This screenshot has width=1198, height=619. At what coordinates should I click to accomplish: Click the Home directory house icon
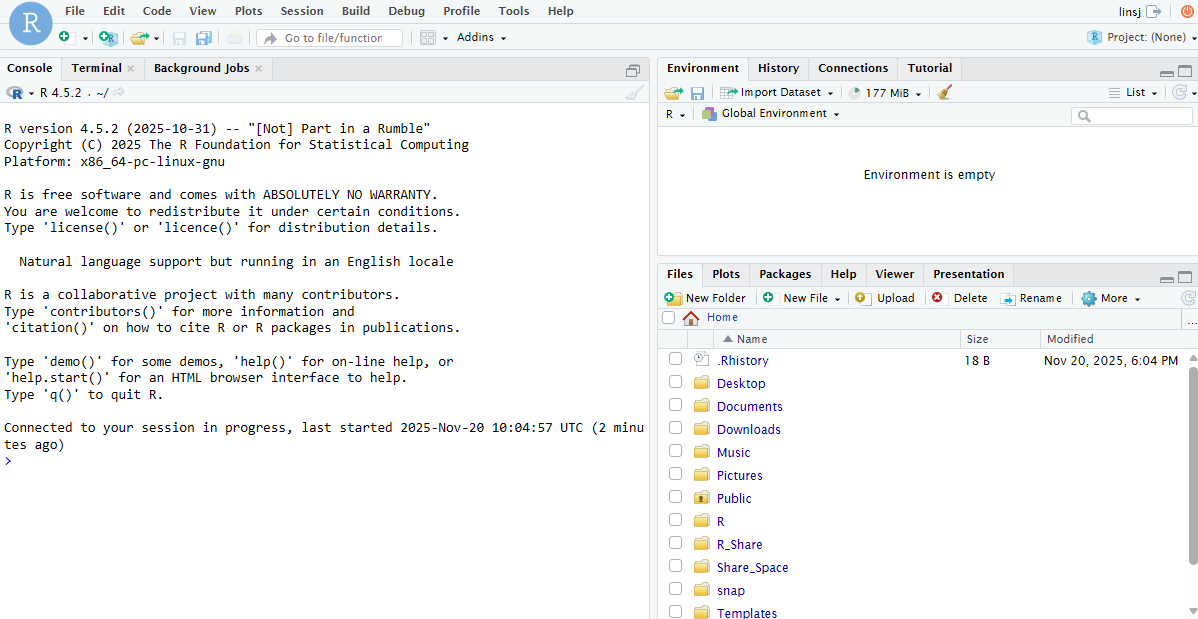691,318
